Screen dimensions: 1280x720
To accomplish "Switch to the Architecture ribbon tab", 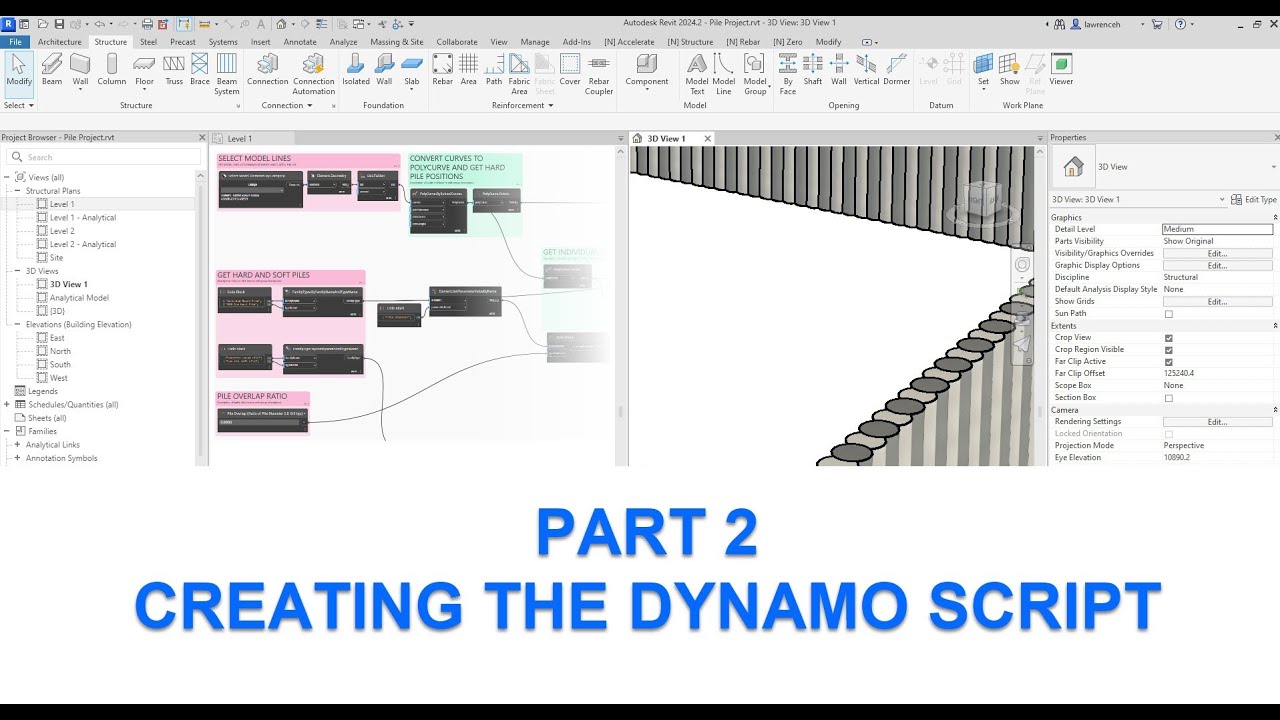I will pos(60,42).
